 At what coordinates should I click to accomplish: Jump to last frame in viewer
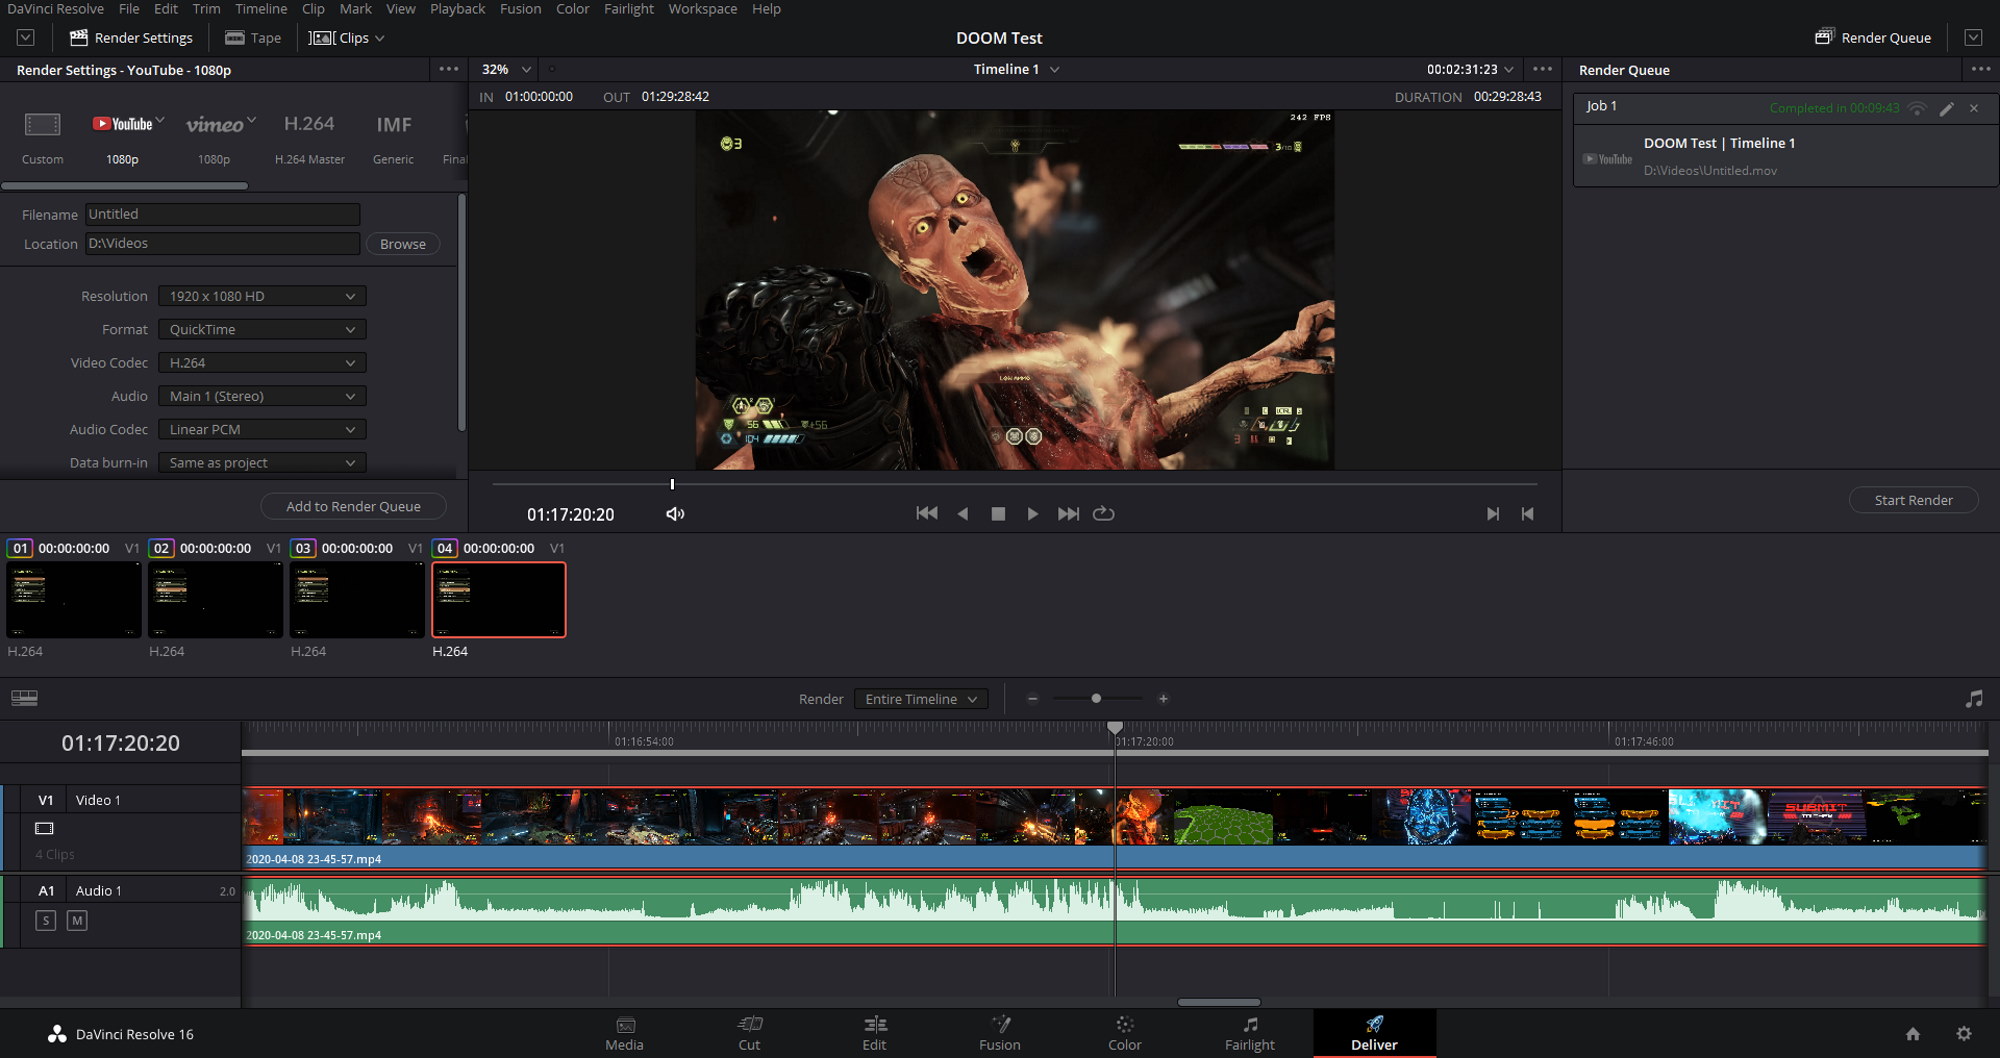1068,513
